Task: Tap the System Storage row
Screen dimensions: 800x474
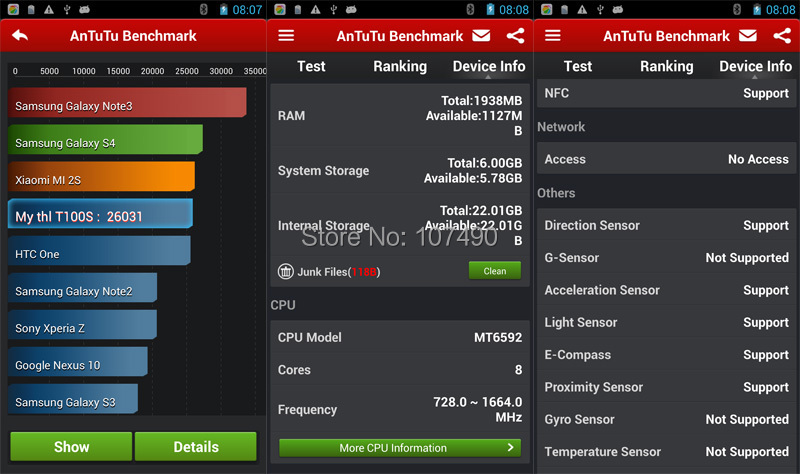Action: pos(400,170)
